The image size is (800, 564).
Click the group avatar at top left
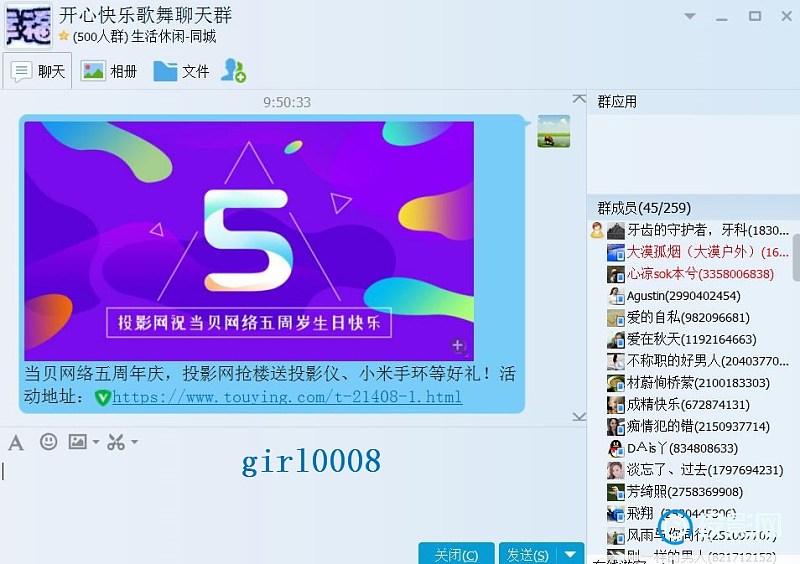(x=28, y=25)
